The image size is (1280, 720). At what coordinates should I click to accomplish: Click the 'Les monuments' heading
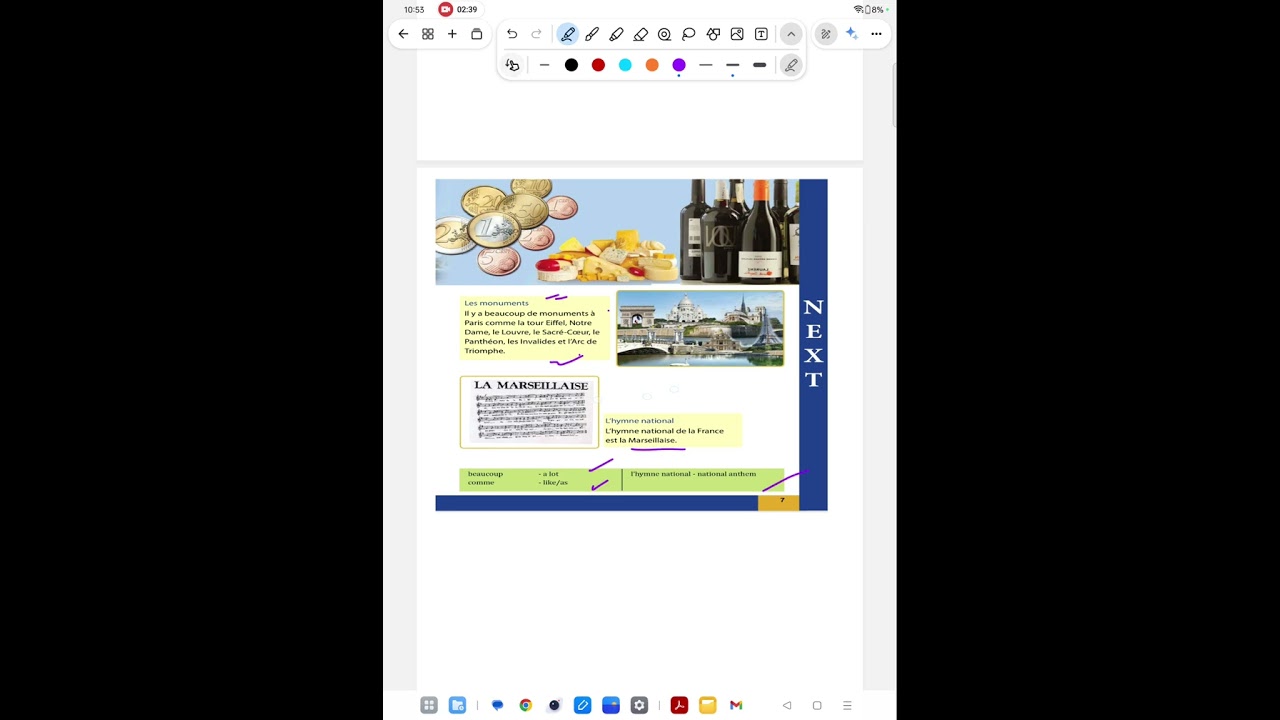496,303
